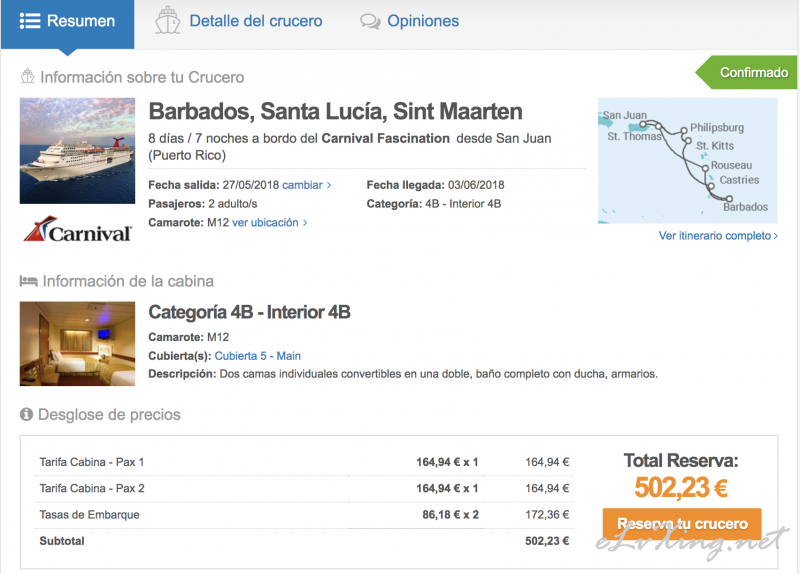This screenshot has width=800, height=574.
Task: Click the Categoría 4B - Interior 4B heading
Action: point(249,312)
